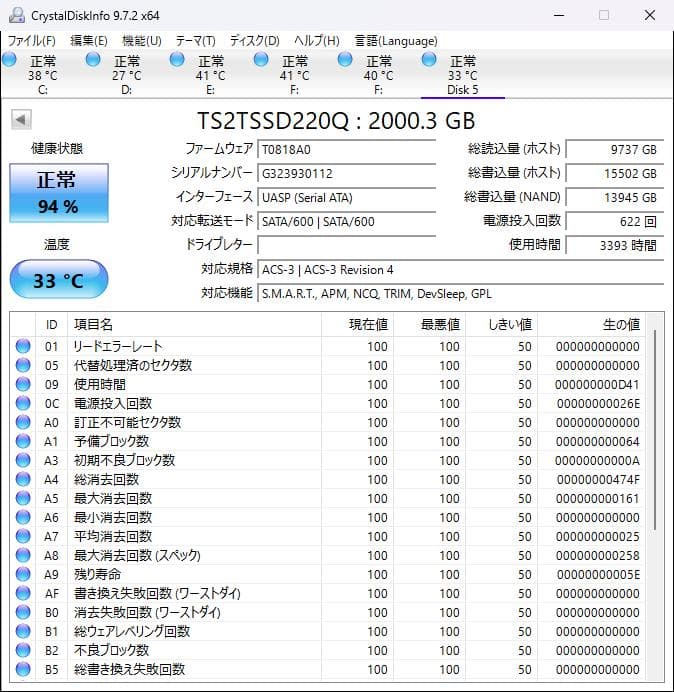Click the TS2TSSD220Q : 2000.3 GB model title

pyautogui.click(x=336, y=120)
